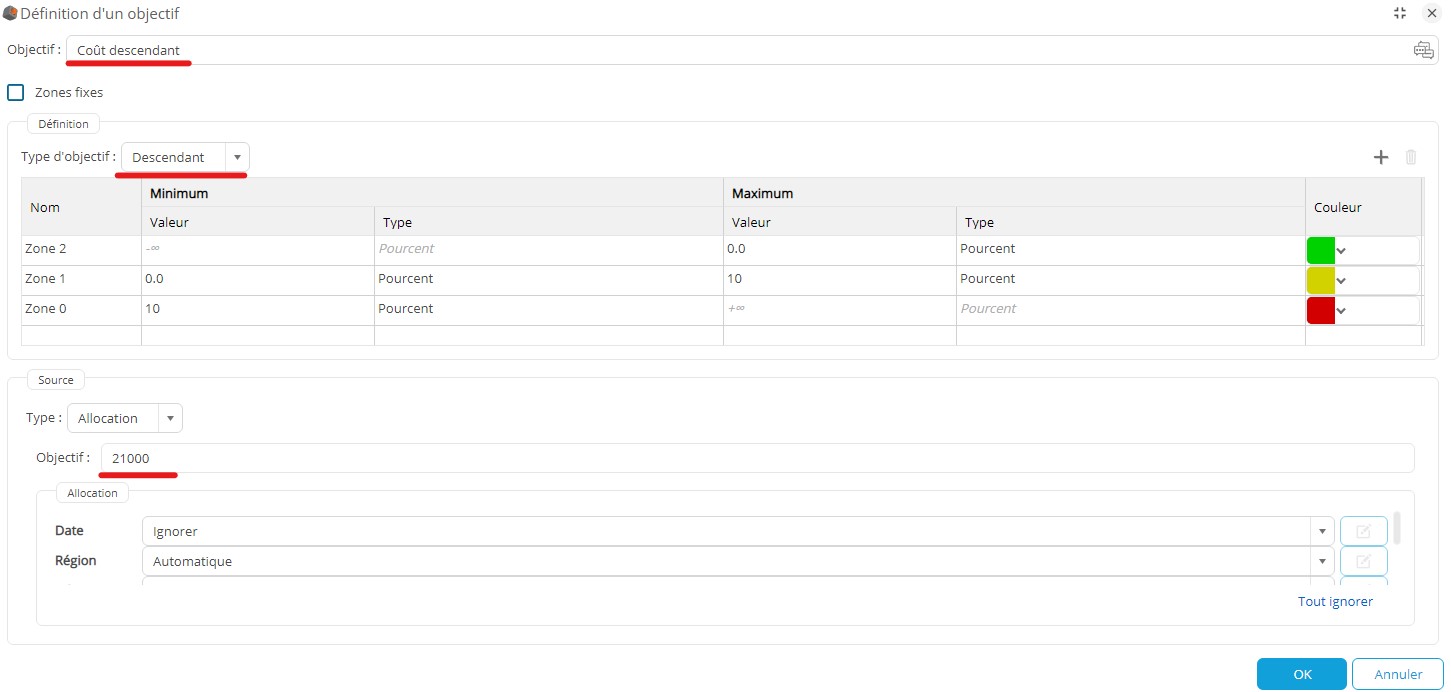Enable the Zones fixes checkbox
Image resolution: width=1451 pixels, height=692 pixels.
tap(16, 92)
